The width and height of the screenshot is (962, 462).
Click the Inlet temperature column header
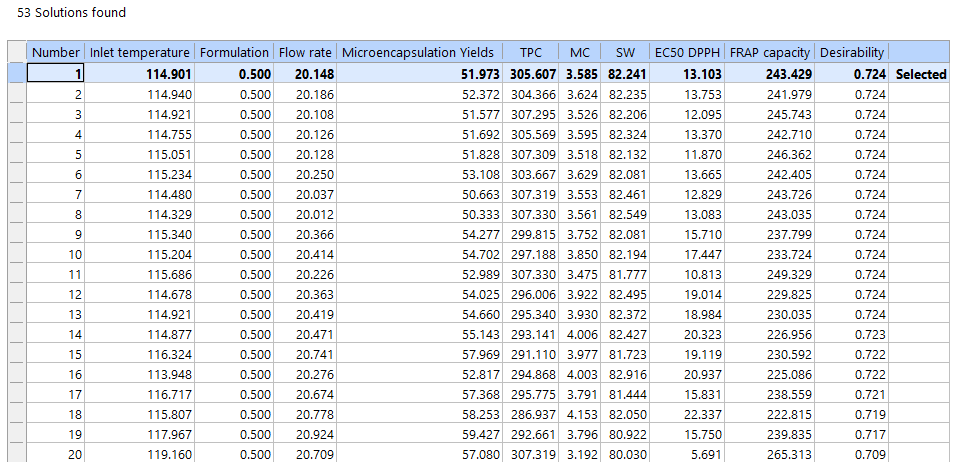click(x=140, y=53)
